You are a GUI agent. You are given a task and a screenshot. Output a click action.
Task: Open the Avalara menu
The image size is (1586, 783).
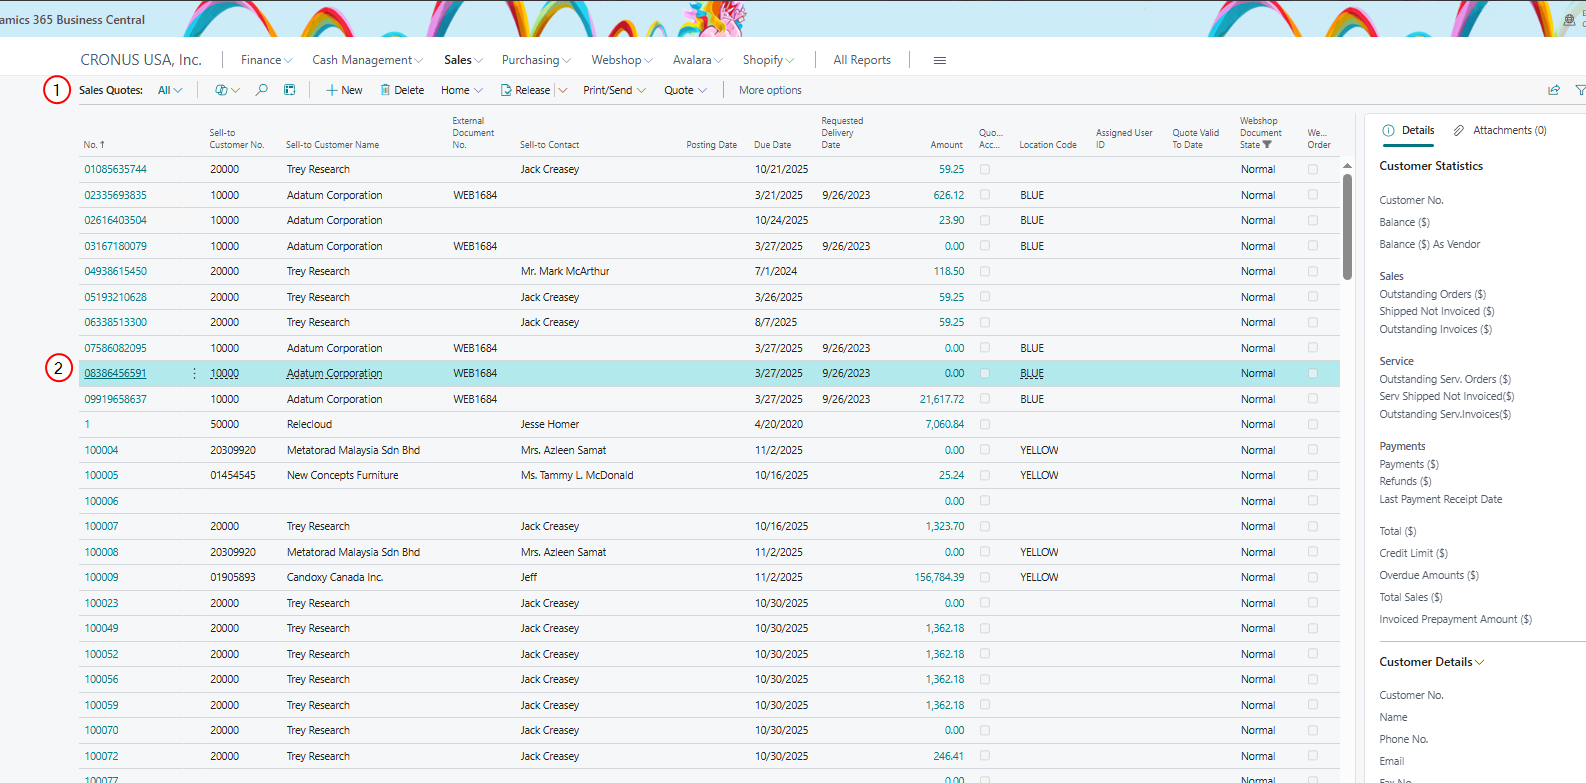697,60
